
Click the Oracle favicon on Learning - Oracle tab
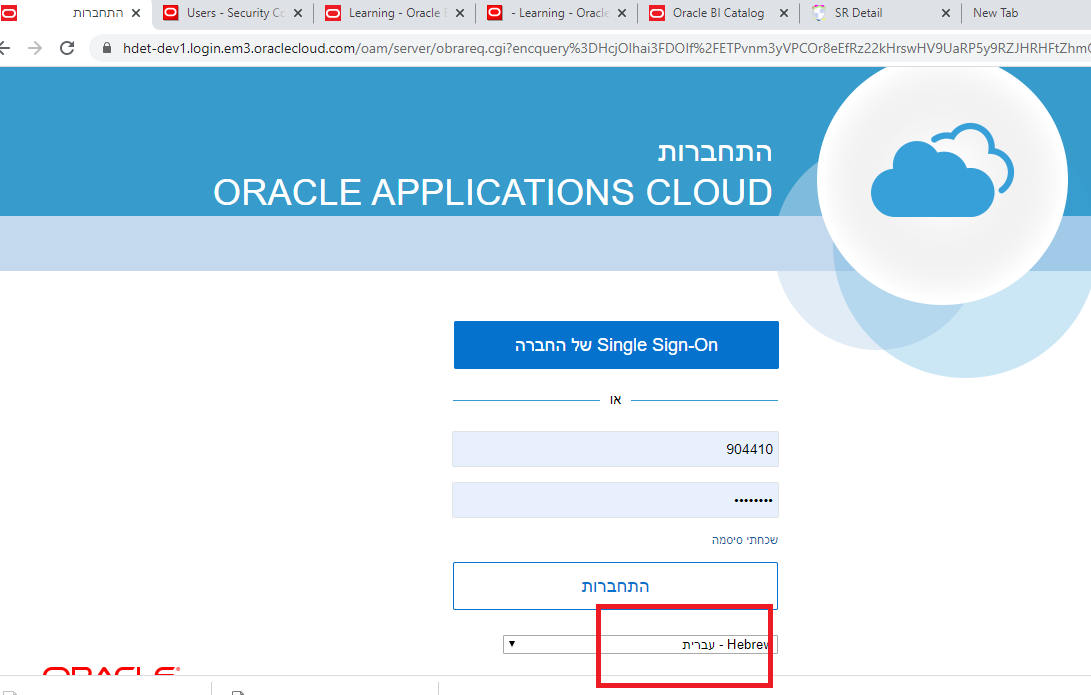(x=333, y=13)
